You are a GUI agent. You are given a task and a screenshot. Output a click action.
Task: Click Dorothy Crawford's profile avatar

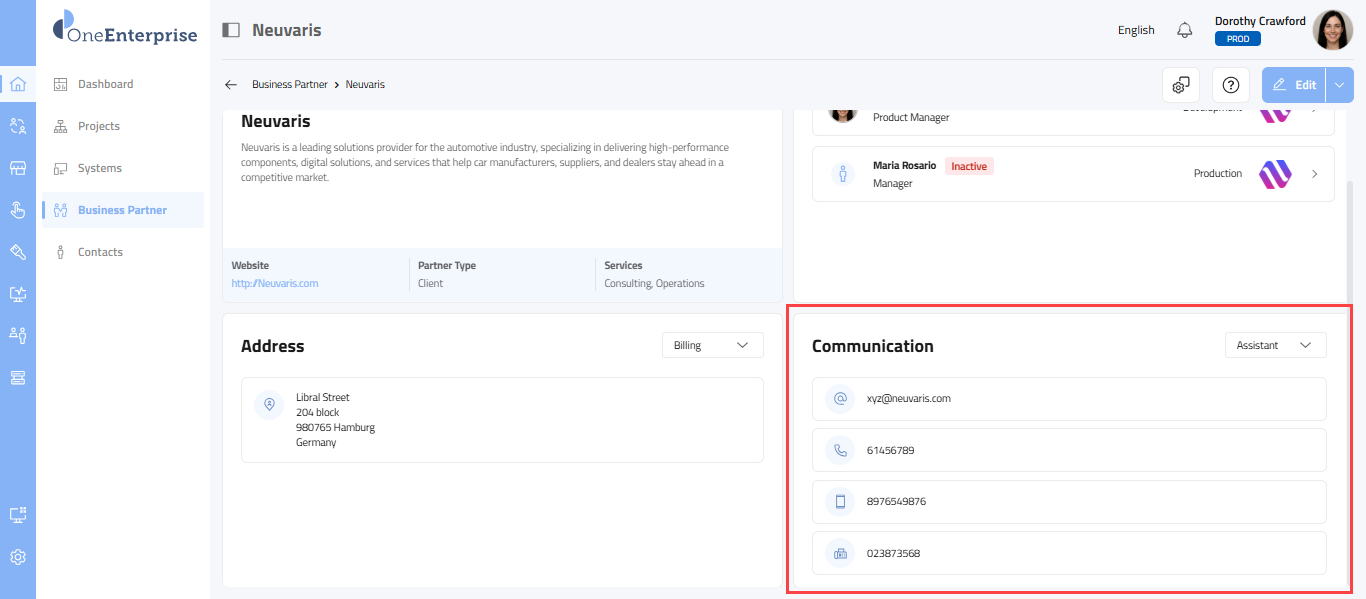[x=1332, y=30]
